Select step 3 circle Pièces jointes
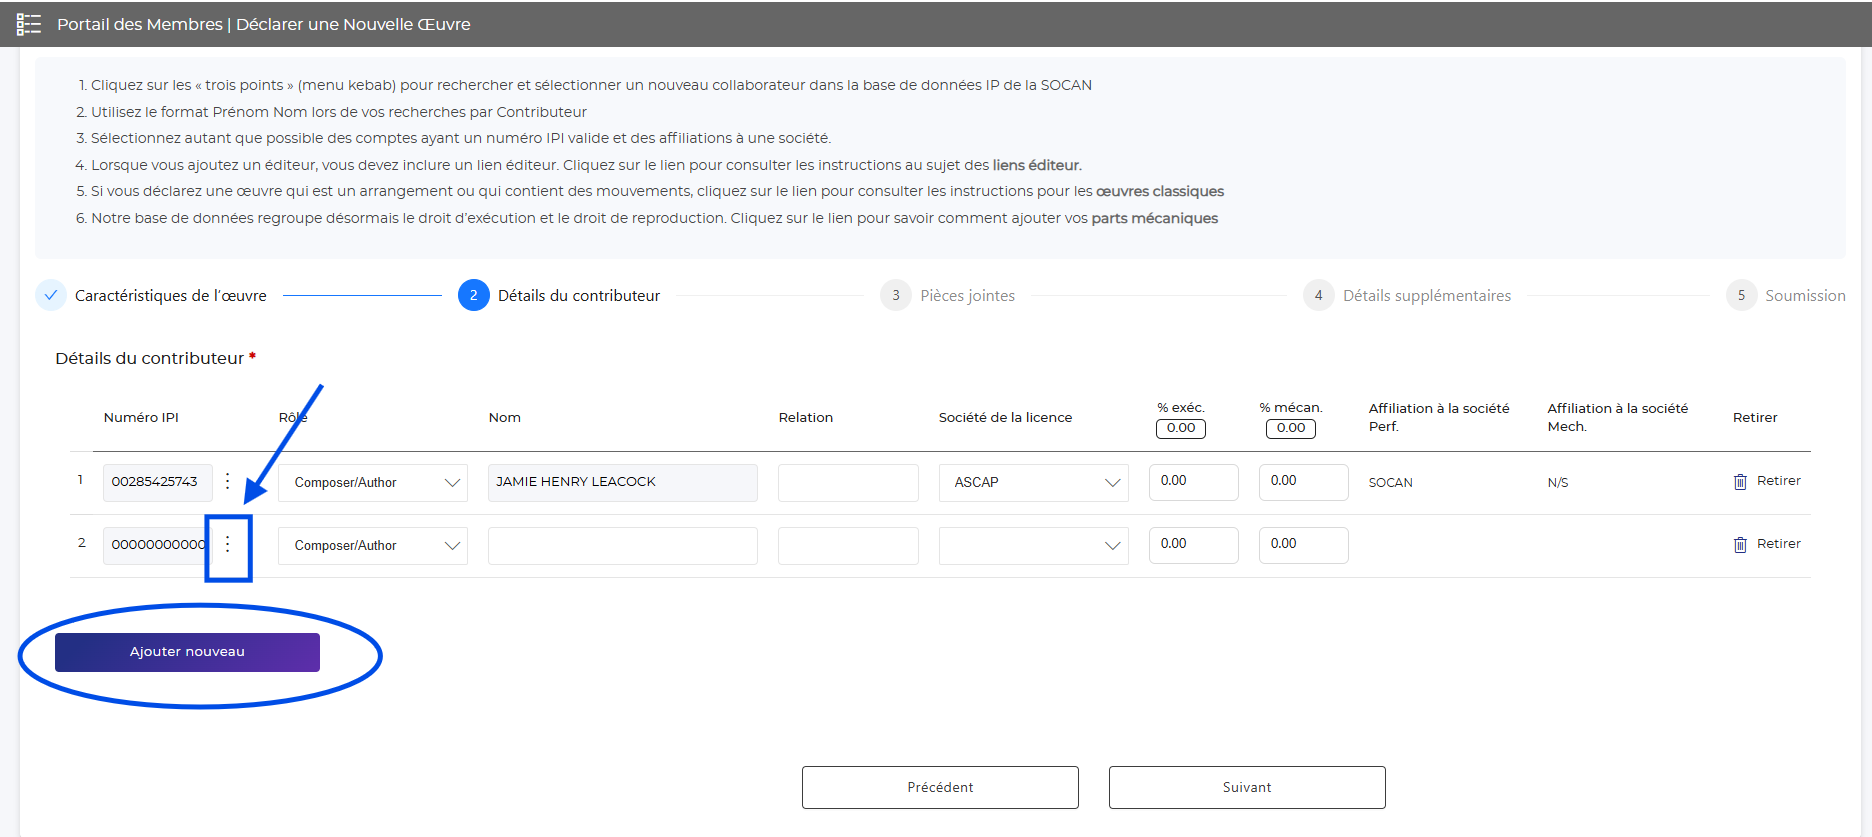Viewport: 1872px width, 837px height. (x=895, y=295)
